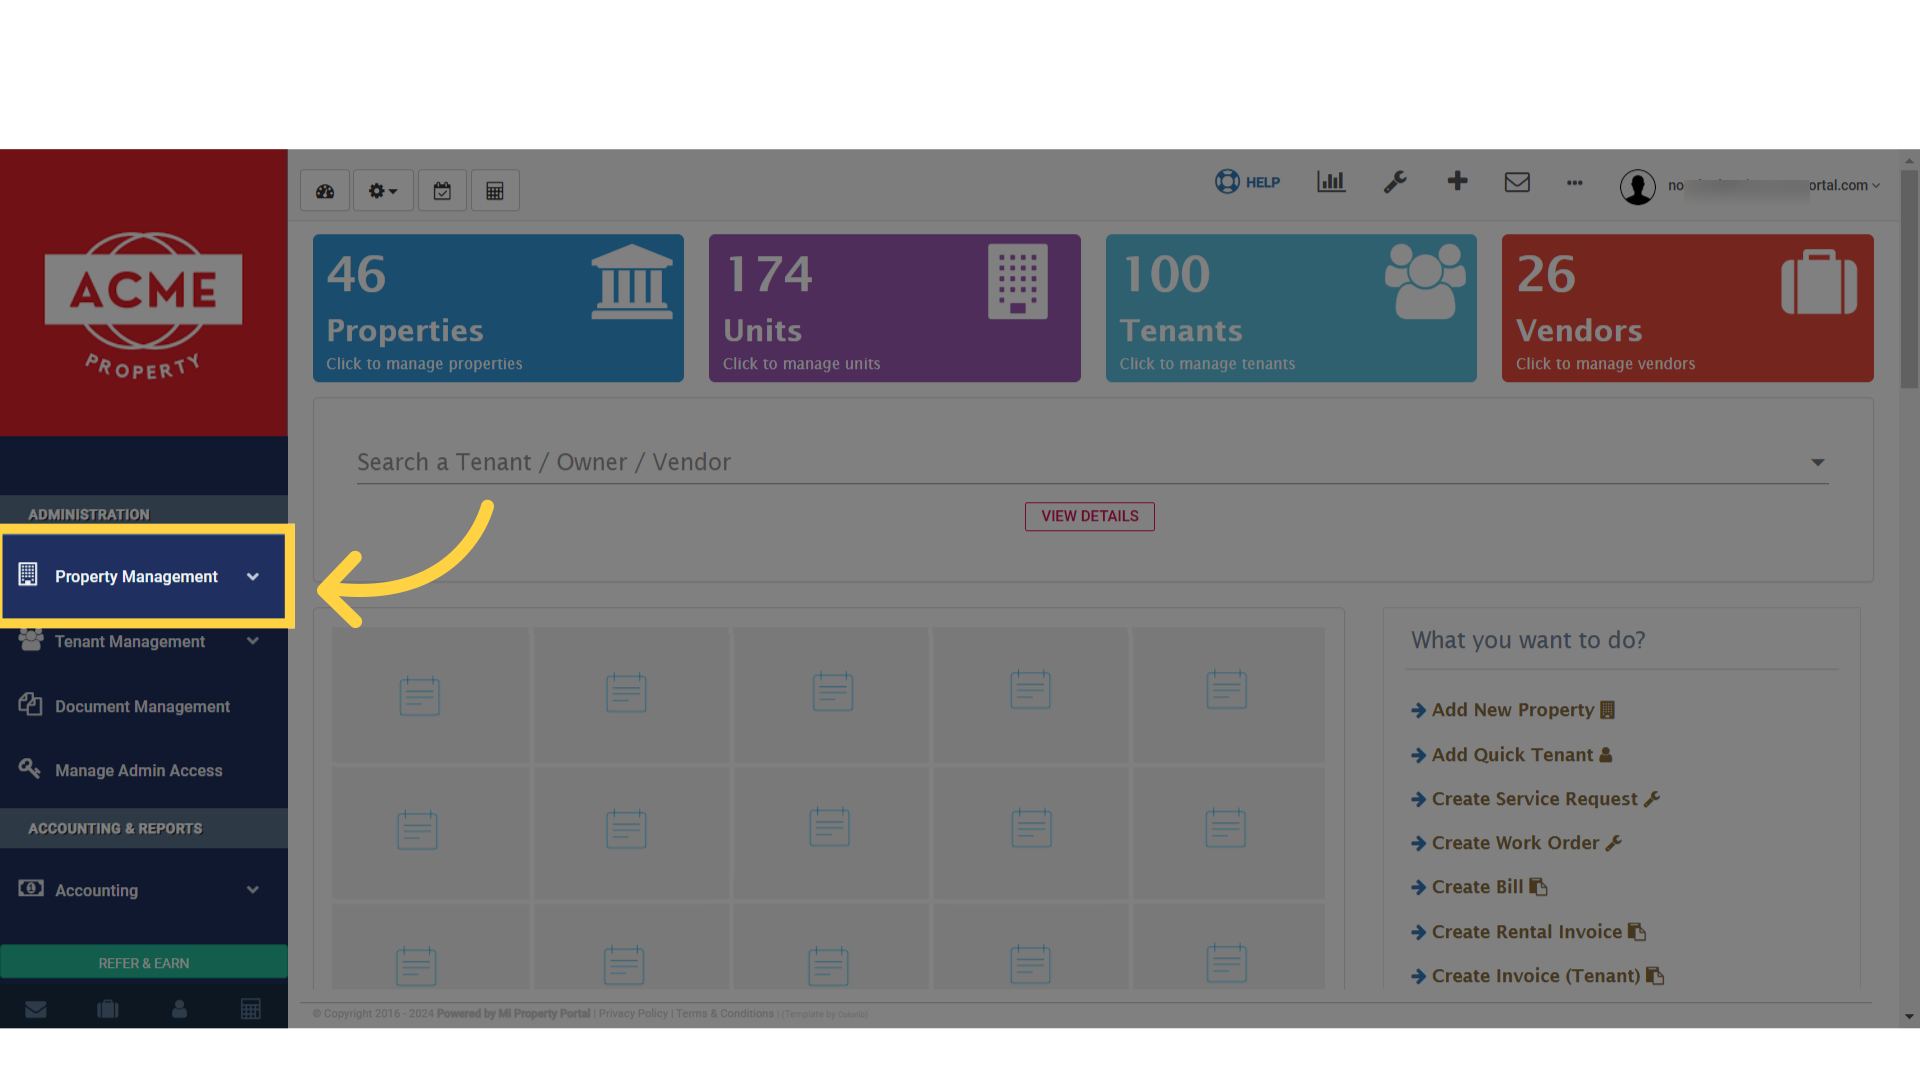This screenshot has width=1920, height=1080.
Task: Open Document Management from the sidebar
Action: 142,706
